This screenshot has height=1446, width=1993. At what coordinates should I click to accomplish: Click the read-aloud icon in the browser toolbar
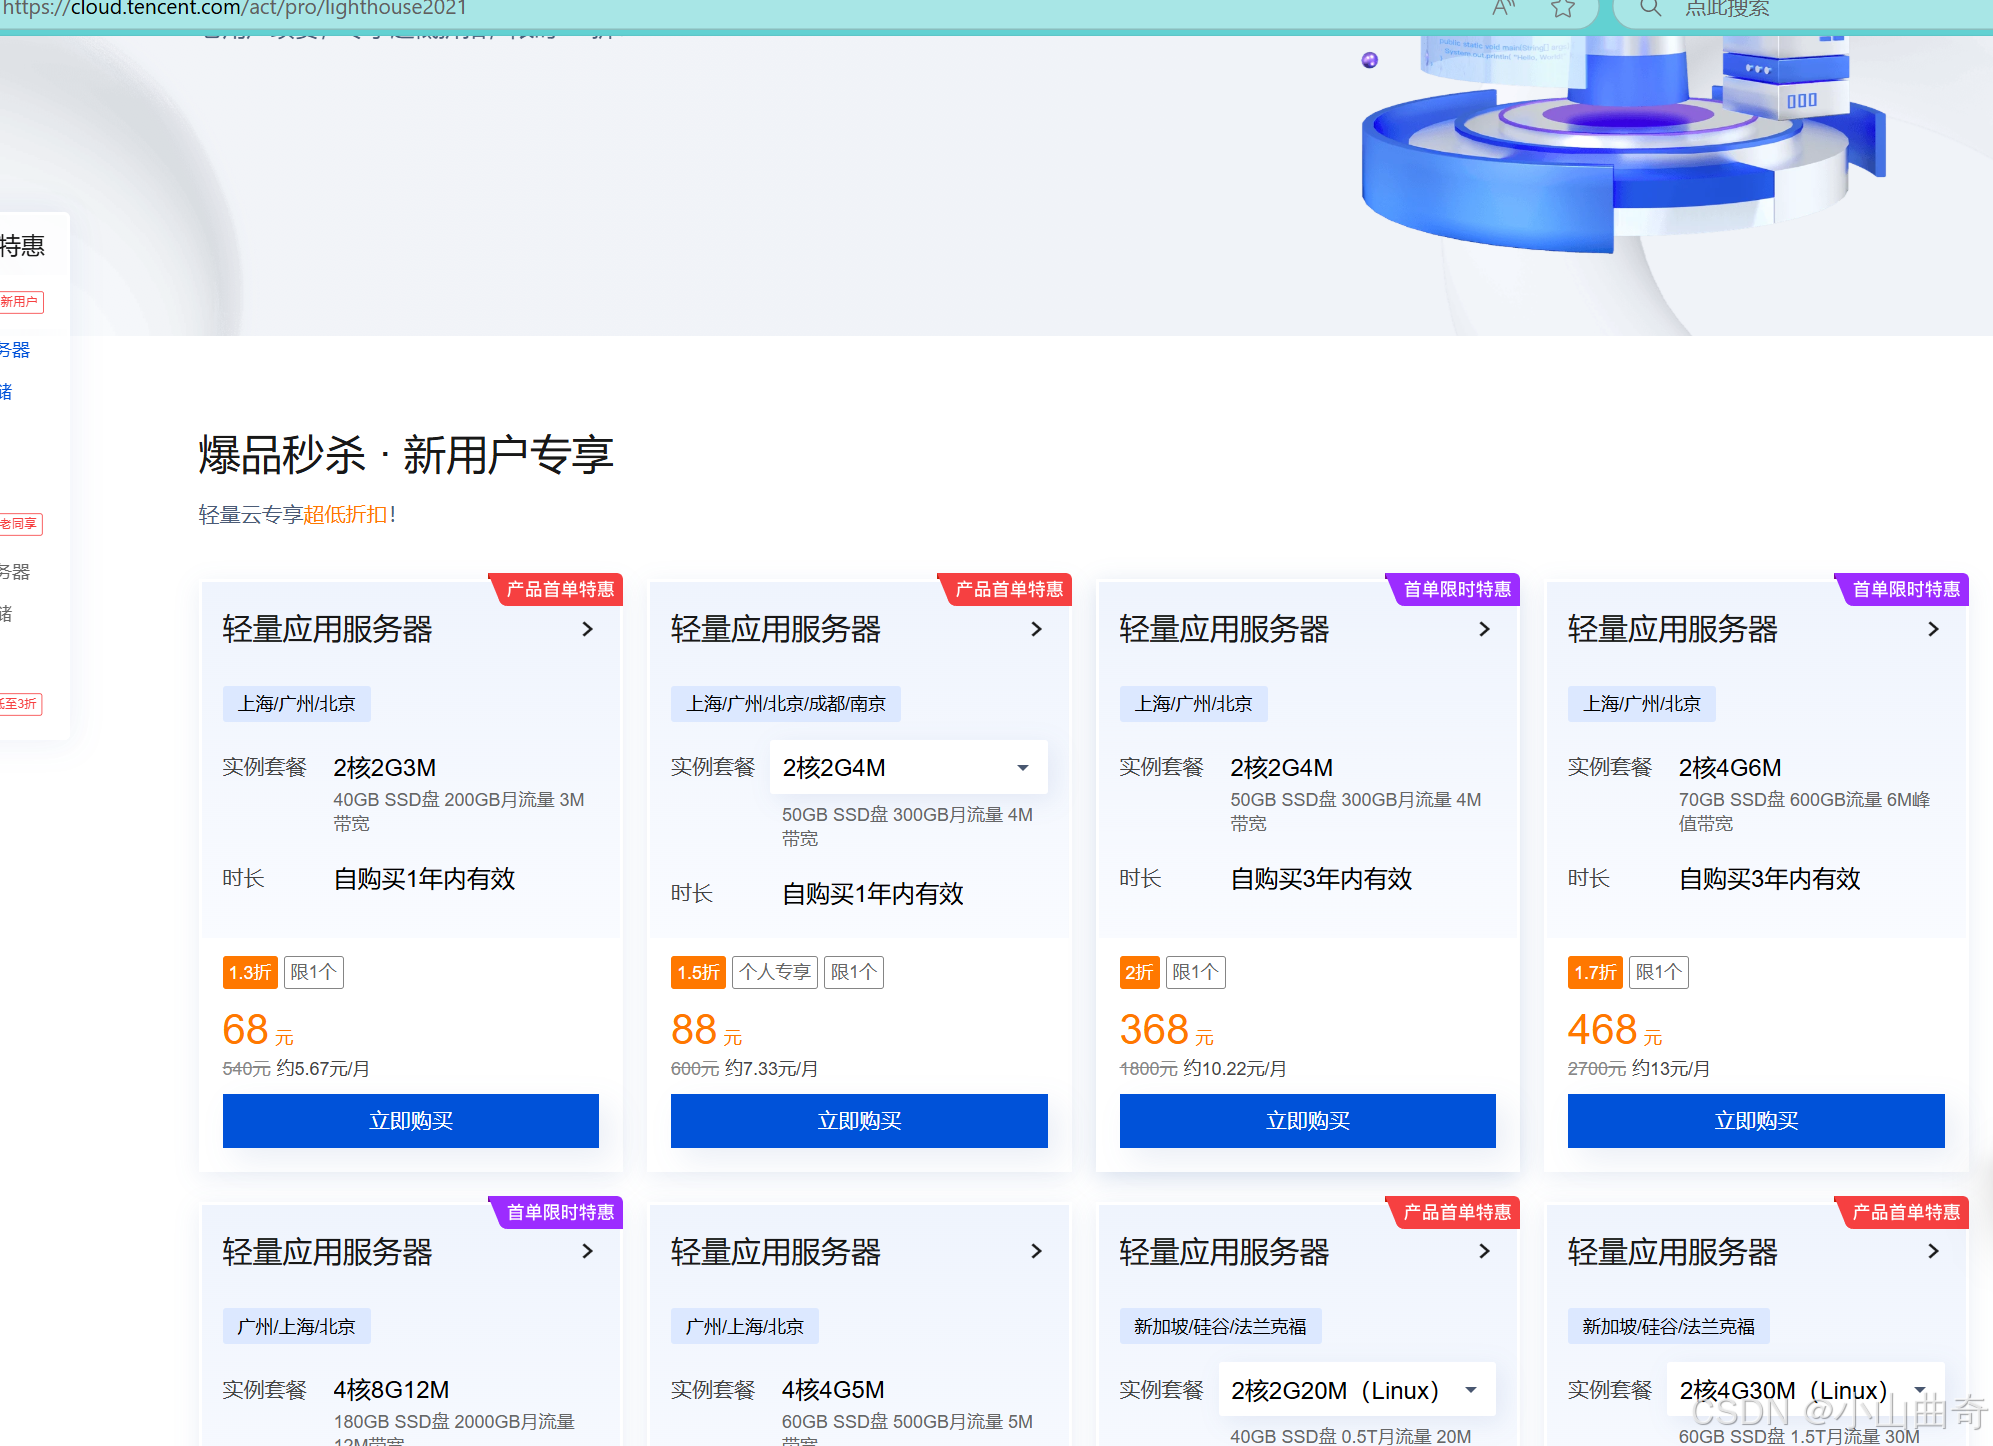pyautogui.click(x=1502, y=9)
